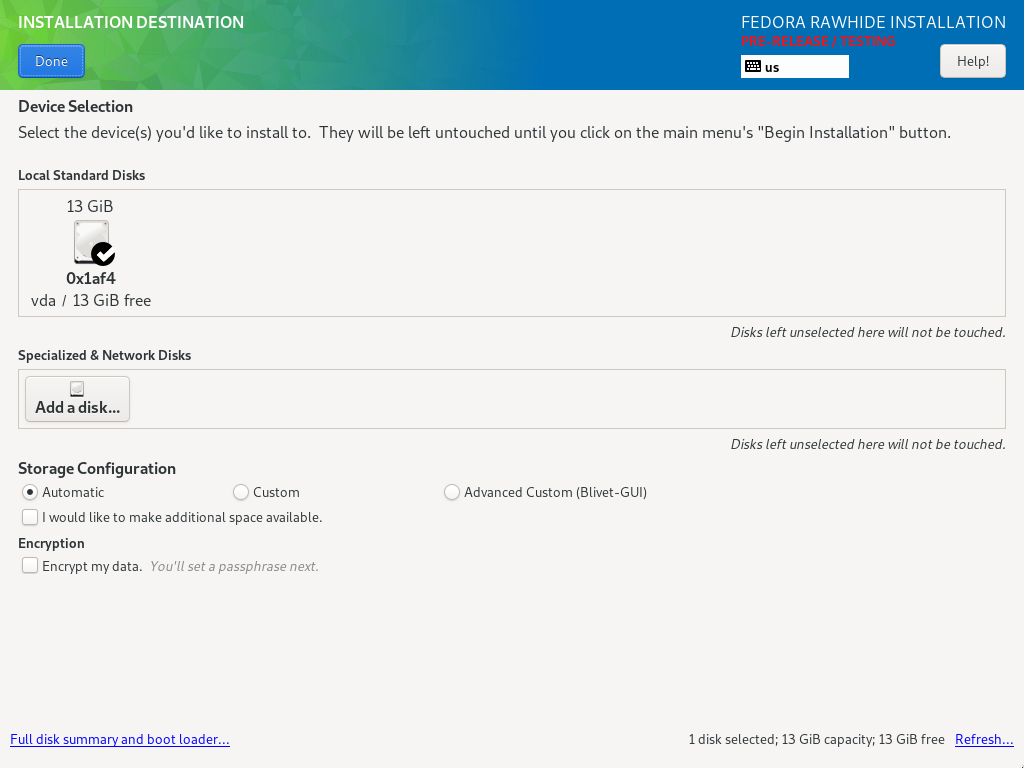Screen dimensions: 1024x768
Task: Click the 'Device Selection' heading
Action: pos(76,106)
